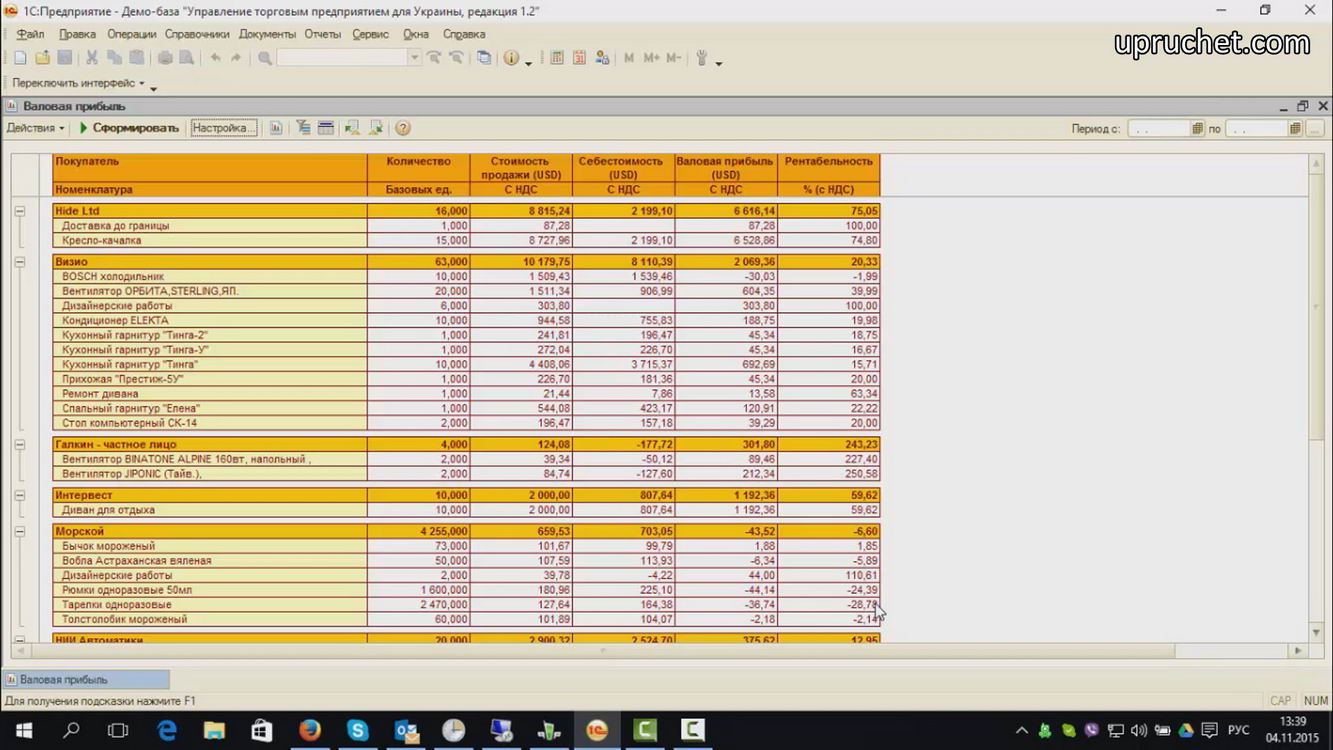Collapse the Hide Ltd group
Viewport: 1333px width, 750px height.
[19, 211]
